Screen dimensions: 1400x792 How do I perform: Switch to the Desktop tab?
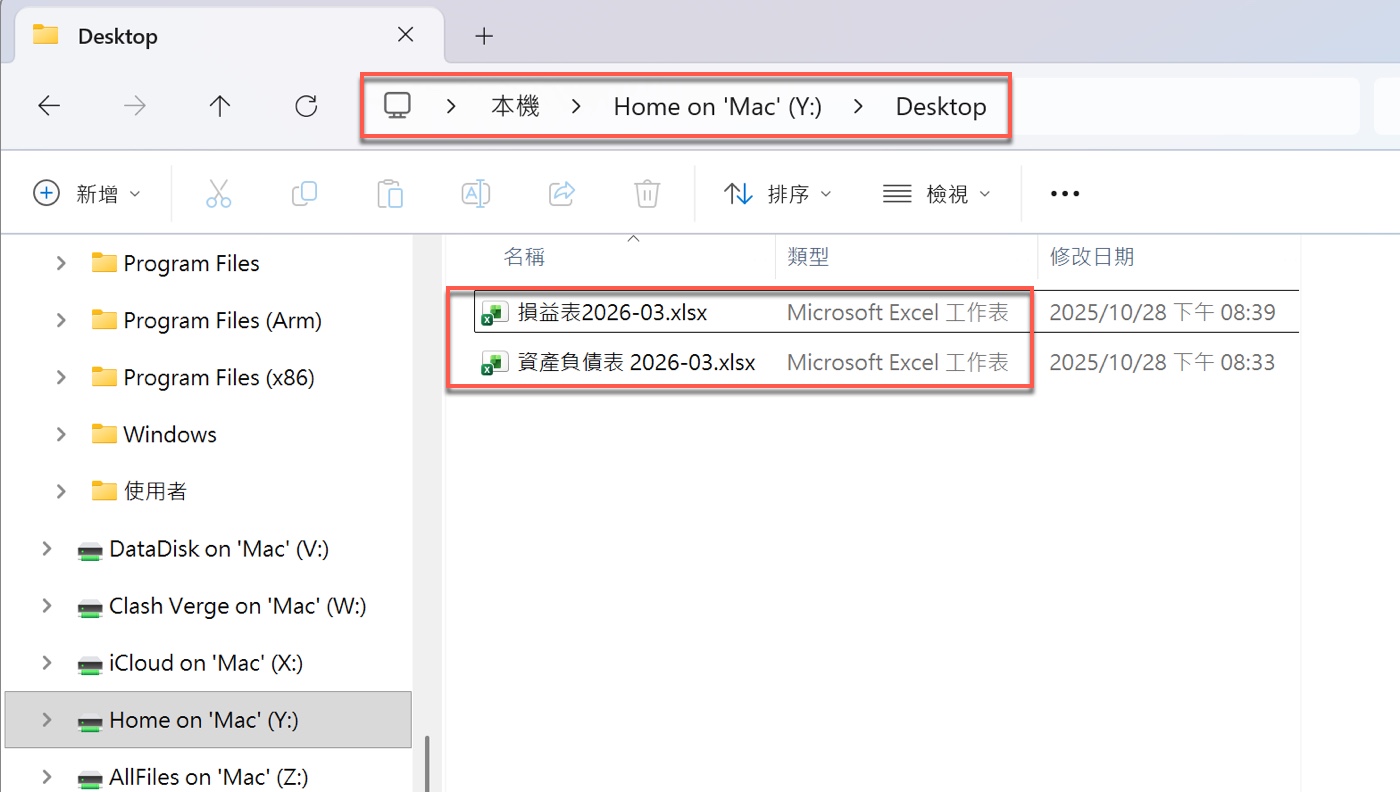click(x=117, y=35)
